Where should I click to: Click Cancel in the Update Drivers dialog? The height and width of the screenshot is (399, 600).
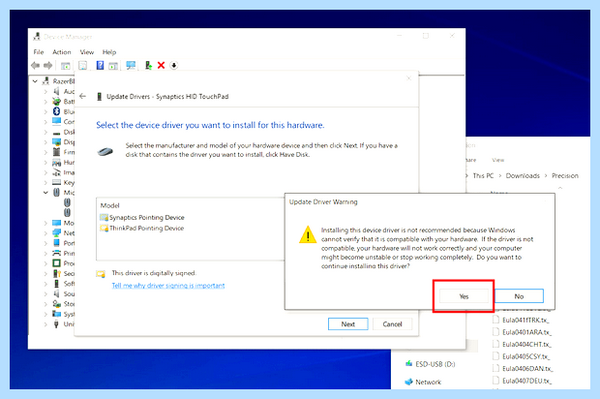pos(392,324)
